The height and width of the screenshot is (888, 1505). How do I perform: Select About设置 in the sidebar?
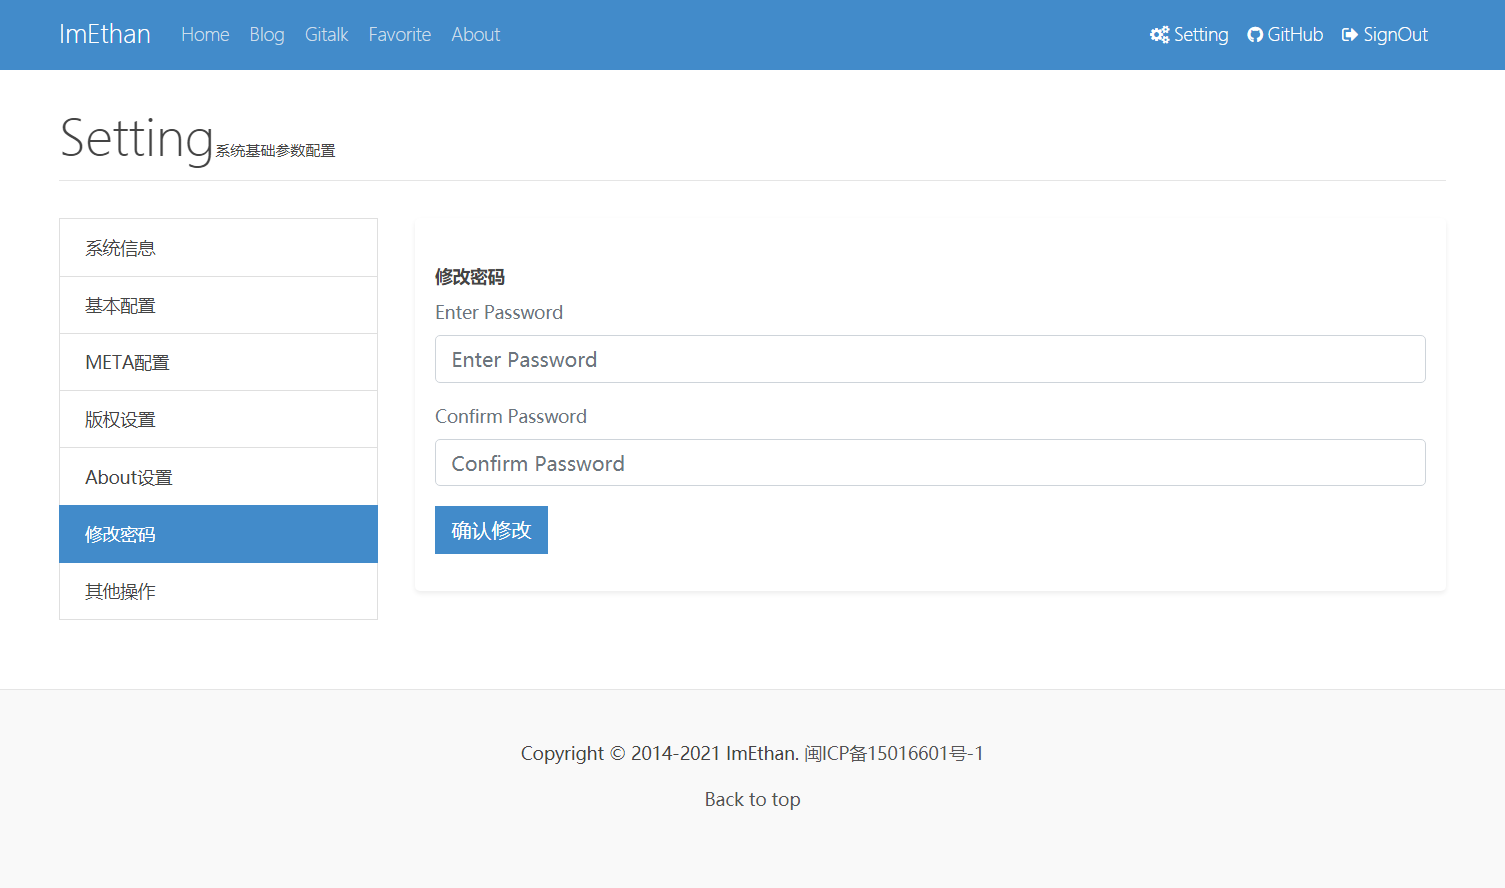point(218,477)
